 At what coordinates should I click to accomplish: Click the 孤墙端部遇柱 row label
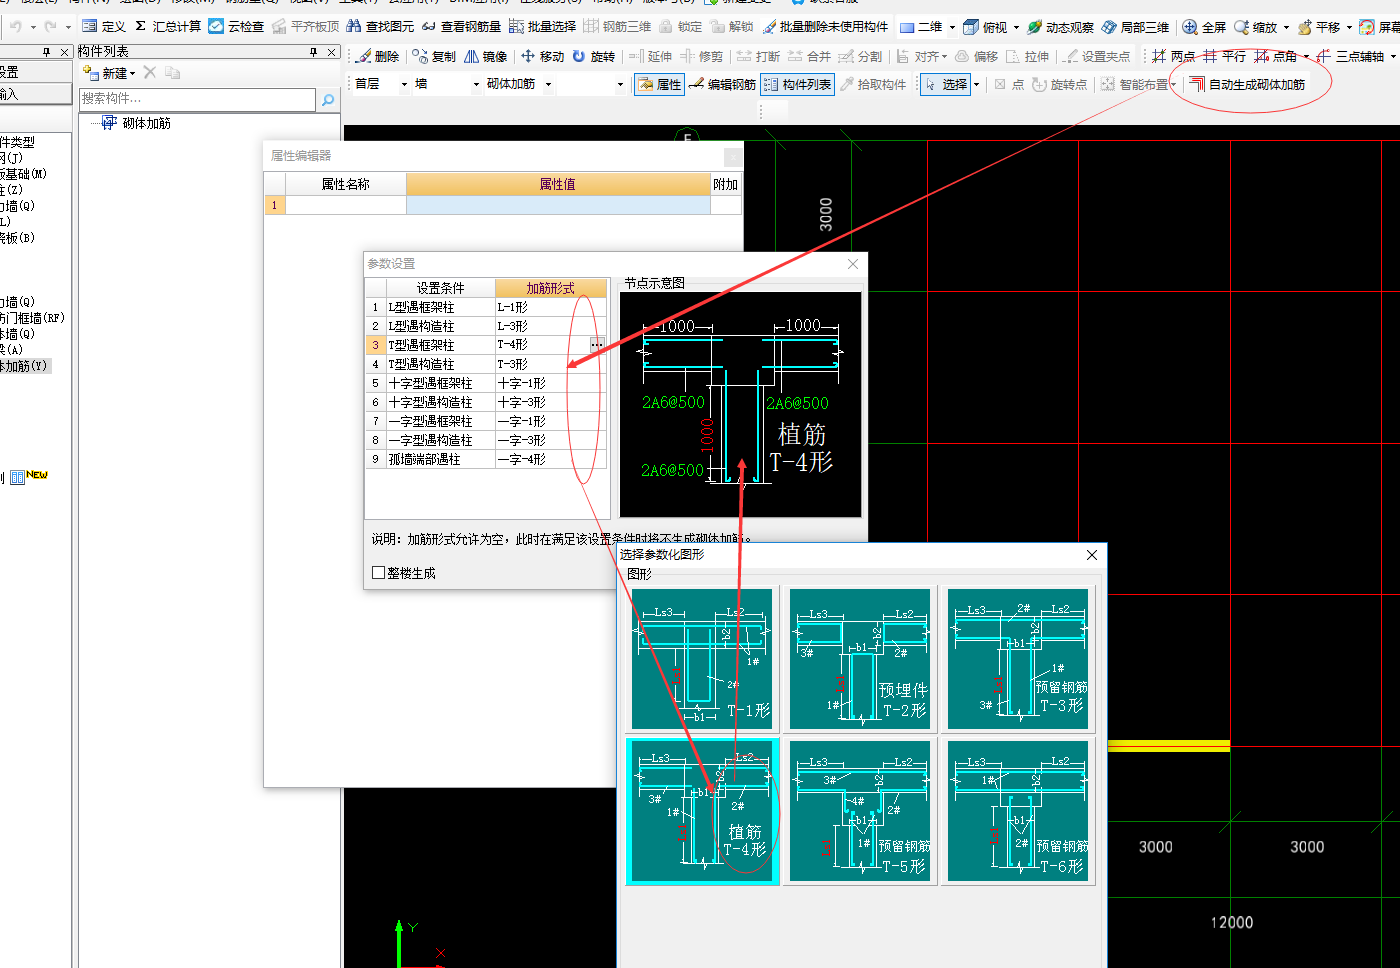point(440,459)
